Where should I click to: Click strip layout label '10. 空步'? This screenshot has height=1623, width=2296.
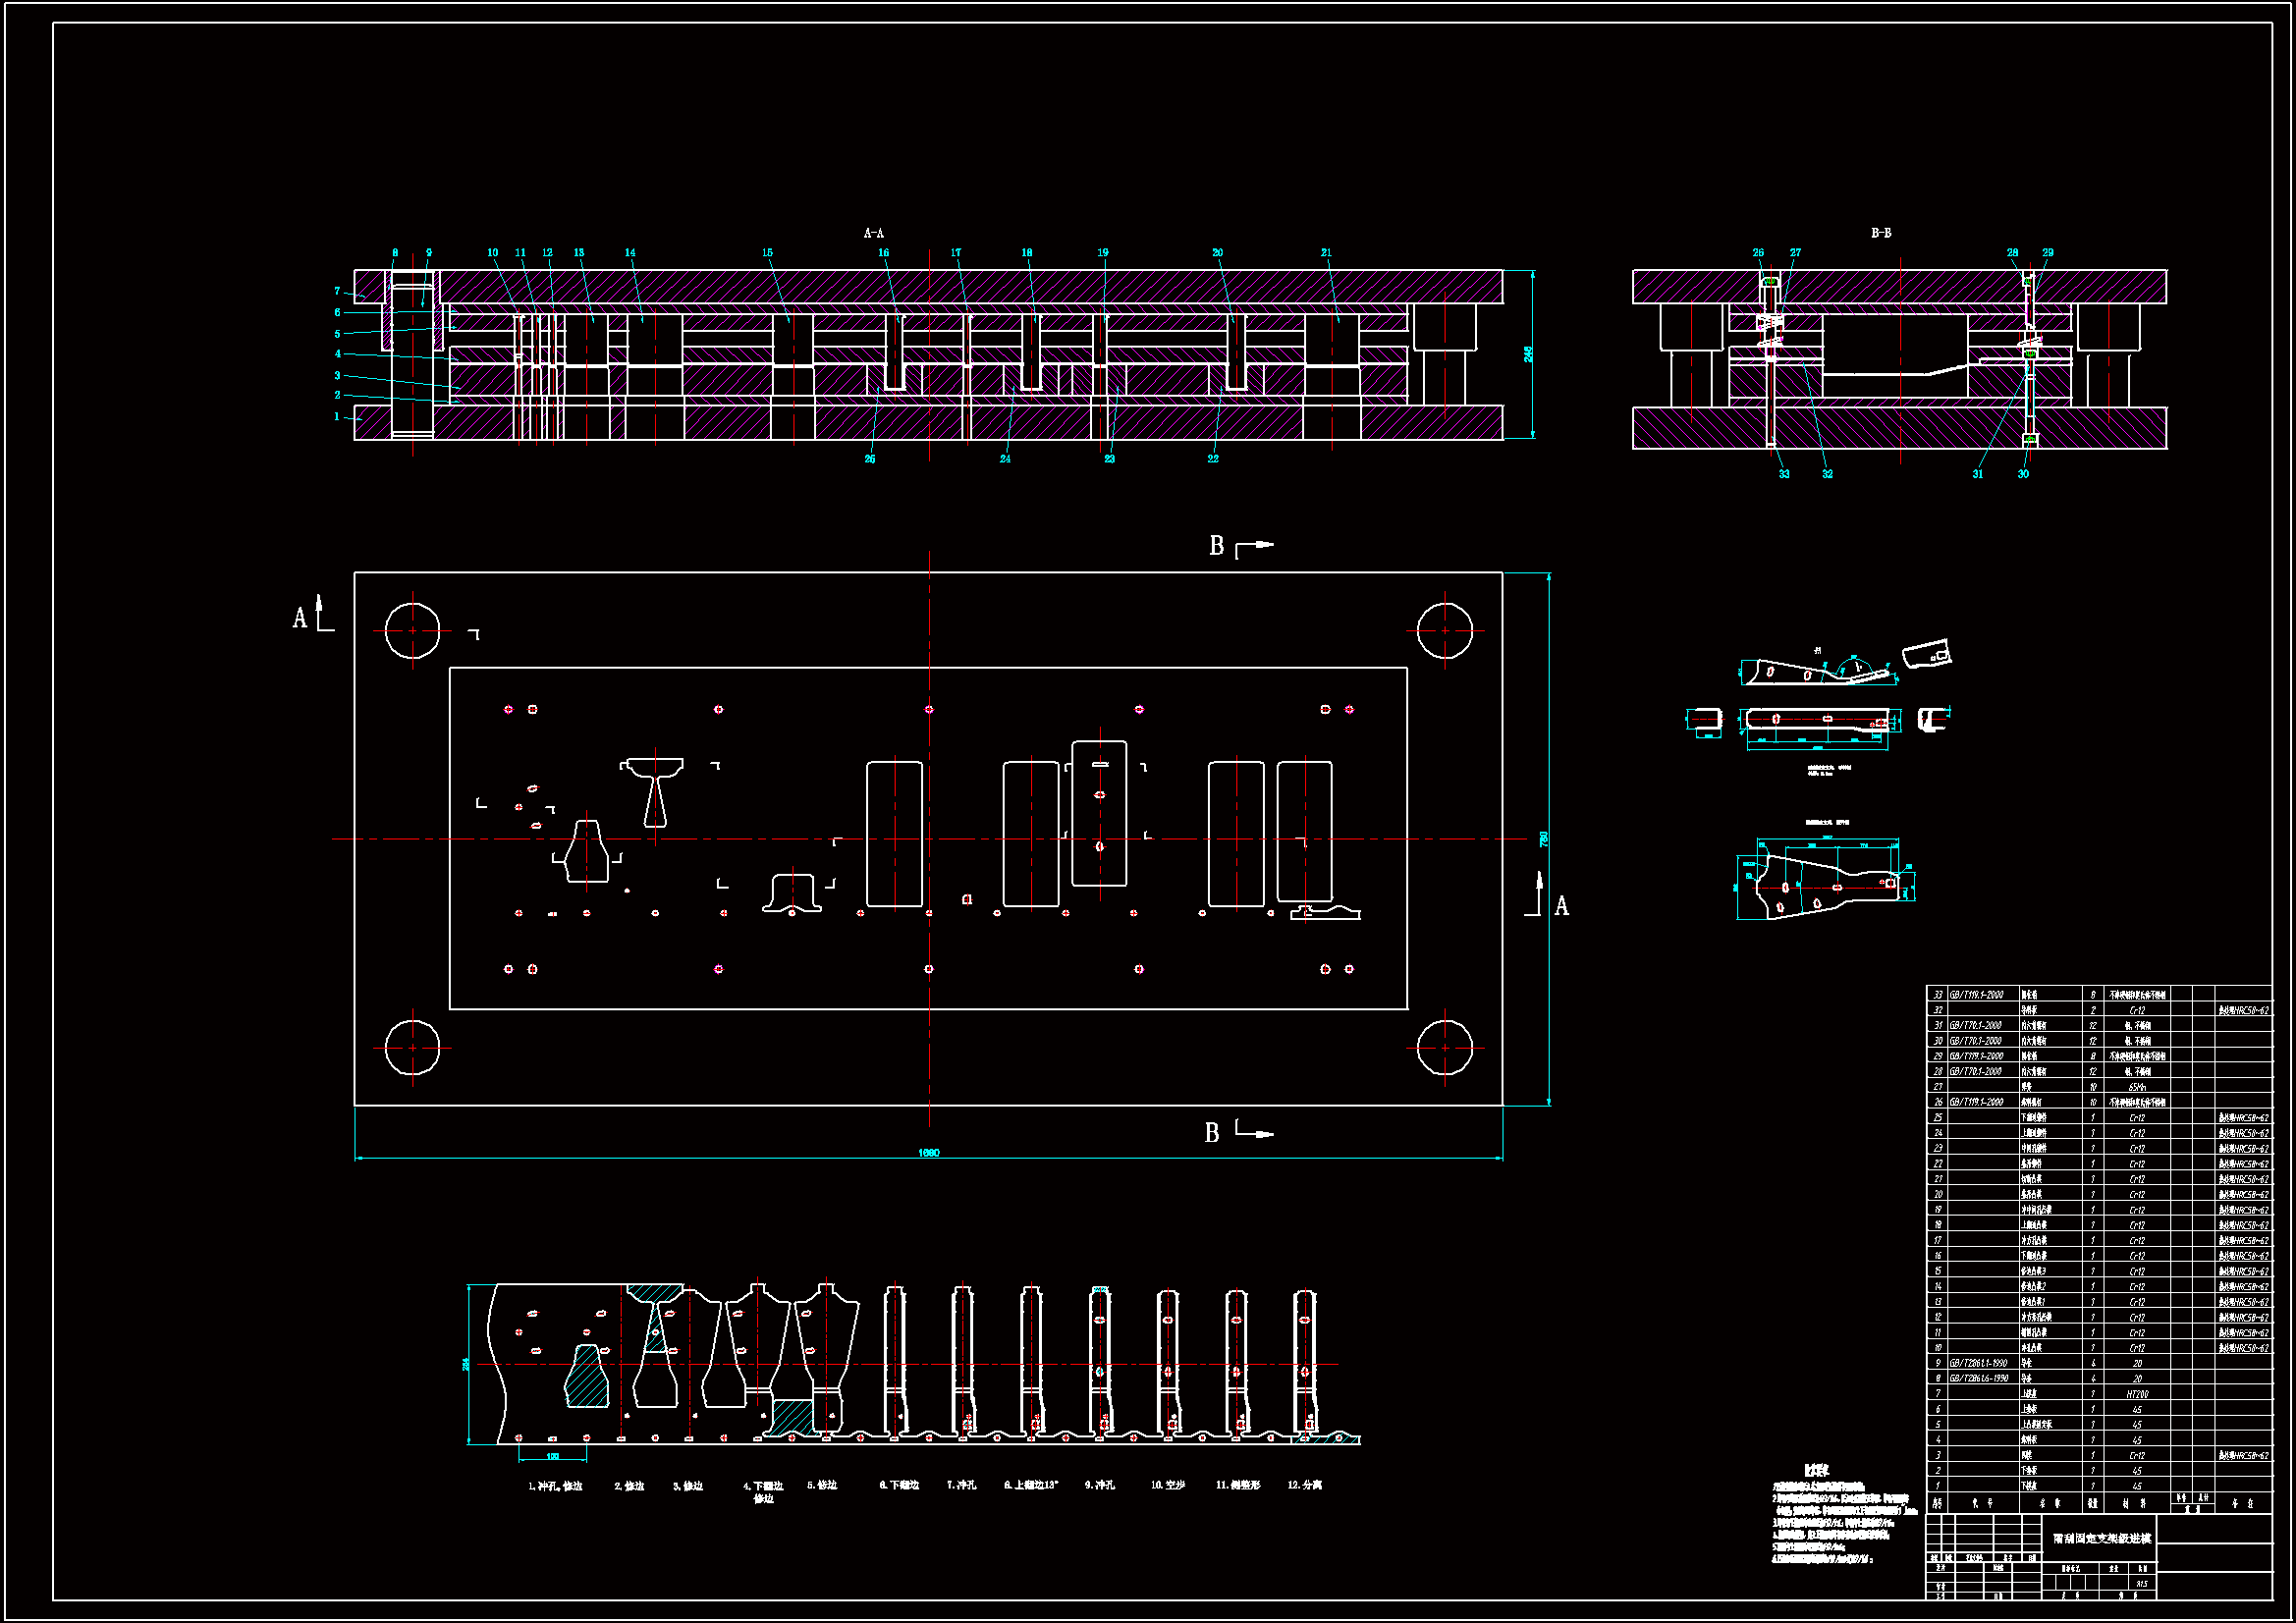click(1167, 1485)
